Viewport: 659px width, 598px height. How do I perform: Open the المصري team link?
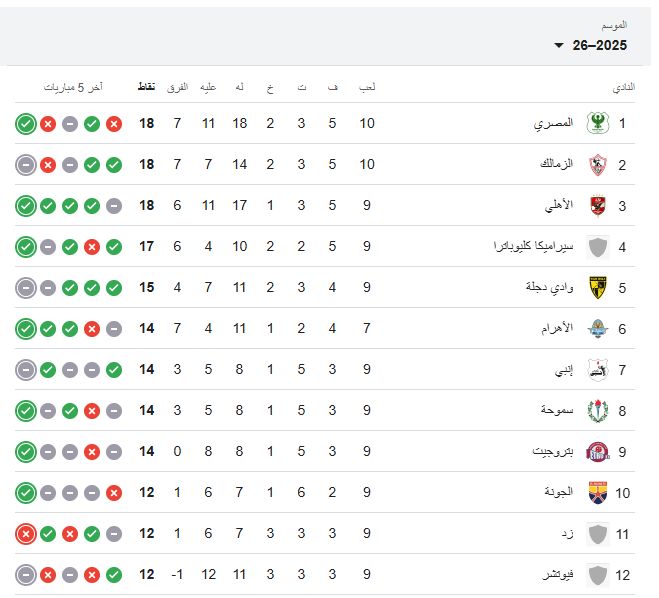click(553, 124)
